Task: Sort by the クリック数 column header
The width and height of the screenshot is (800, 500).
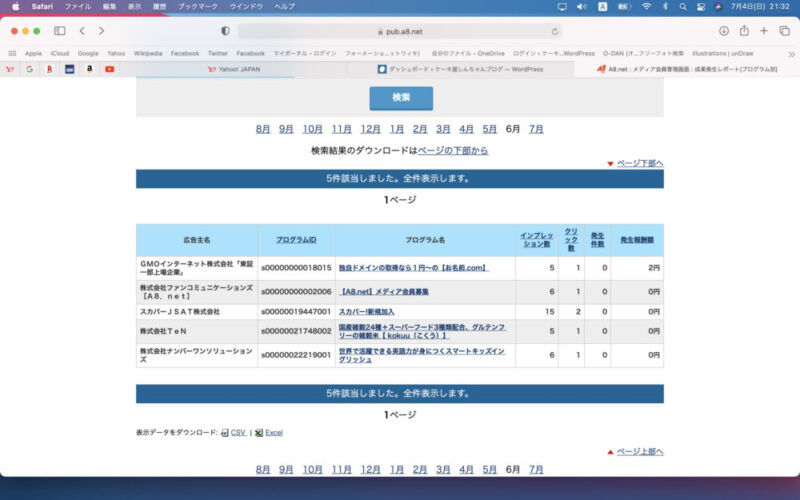Action: coord(571,240)
